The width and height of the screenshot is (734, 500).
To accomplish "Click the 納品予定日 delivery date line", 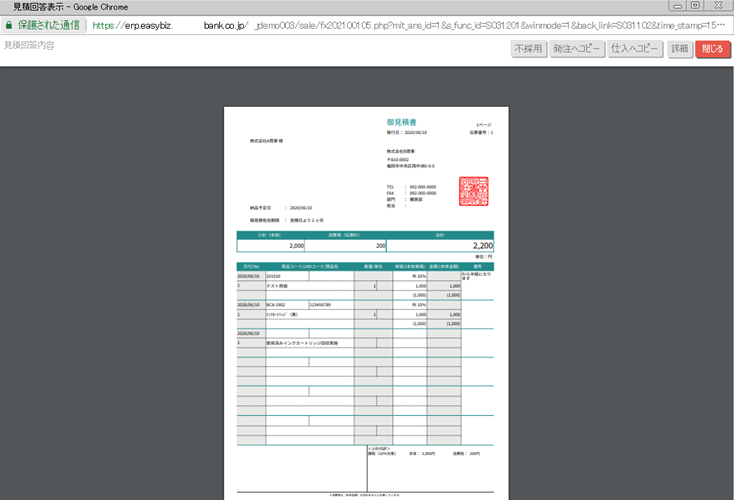I will [281, 208].
